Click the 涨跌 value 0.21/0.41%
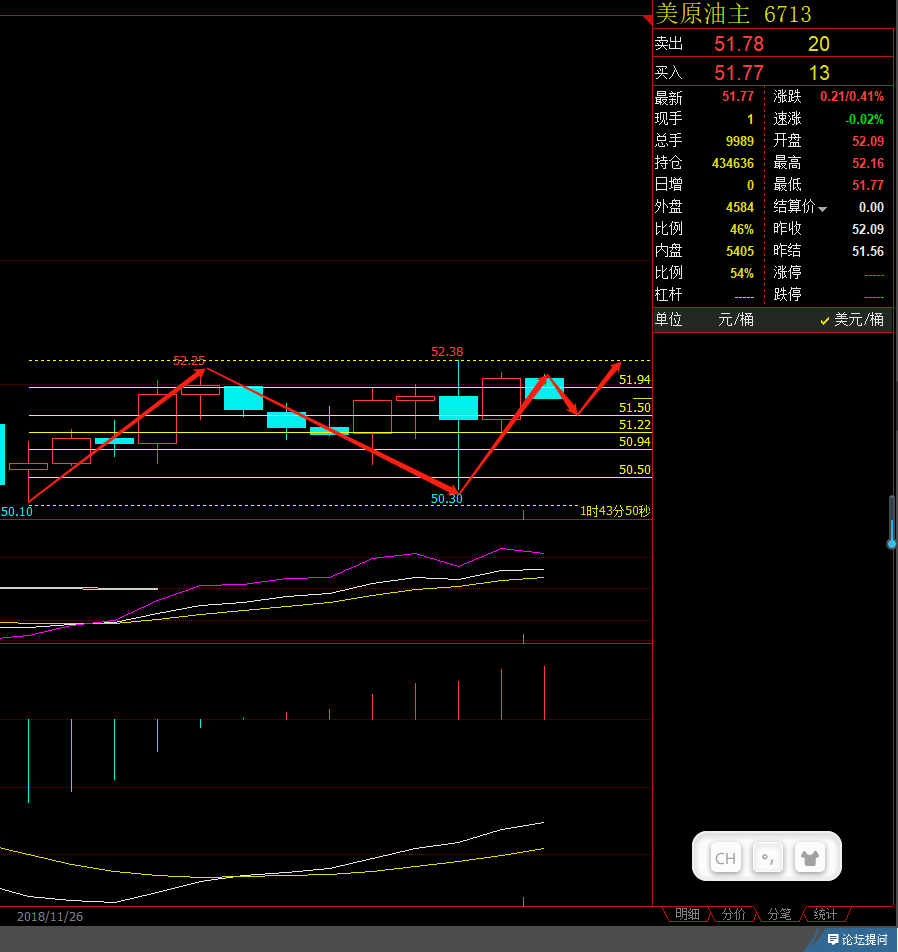This screenshot has width=898, height=952. click(x=852, y=97)
